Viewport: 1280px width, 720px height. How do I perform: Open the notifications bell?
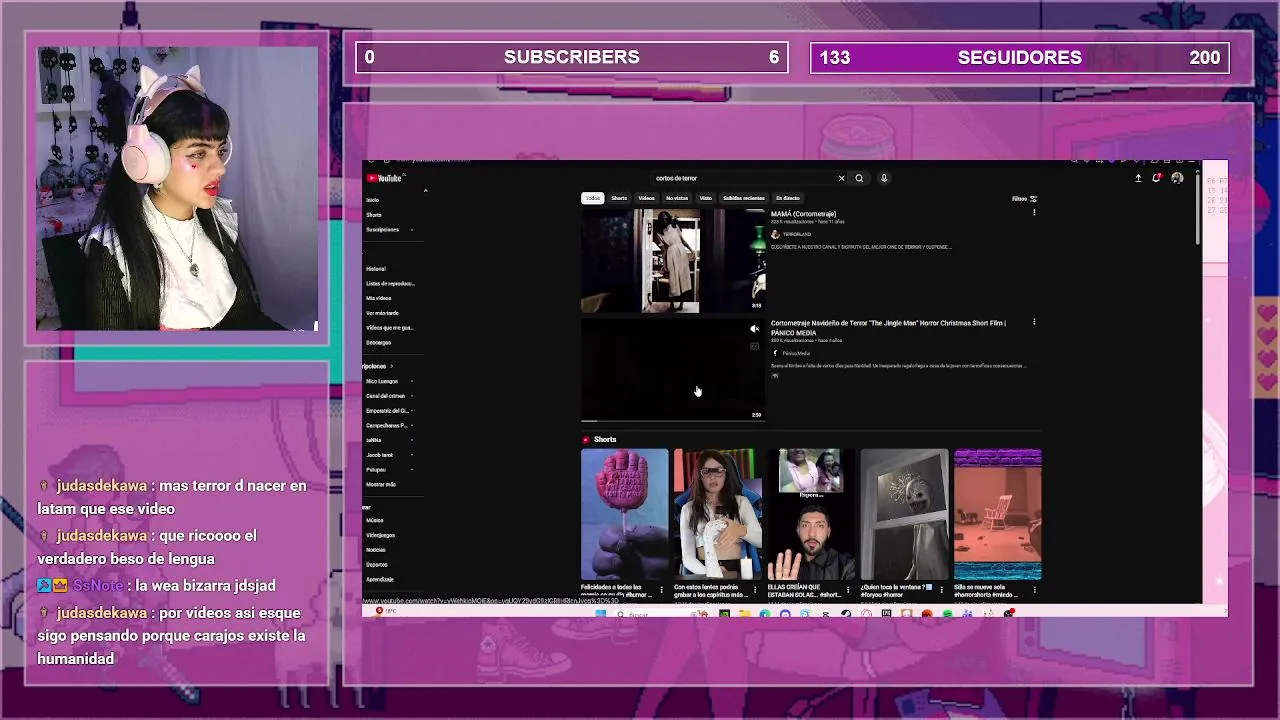pyautogui.click(x=1157, y=178)
